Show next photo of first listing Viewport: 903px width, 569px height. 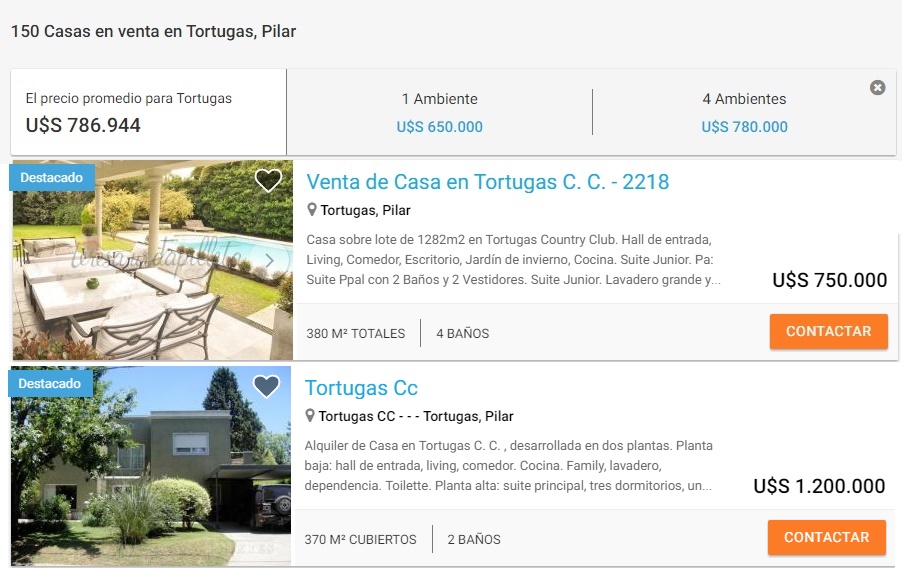coord(270,261)
